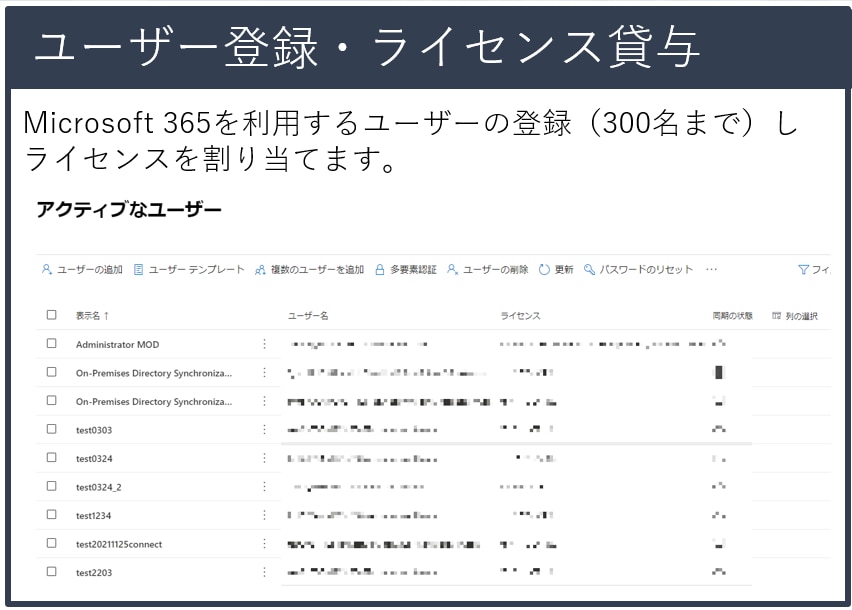Open 多要素認証 lock icon
Screen dimensions: 852x610
[x=380, y=269]
